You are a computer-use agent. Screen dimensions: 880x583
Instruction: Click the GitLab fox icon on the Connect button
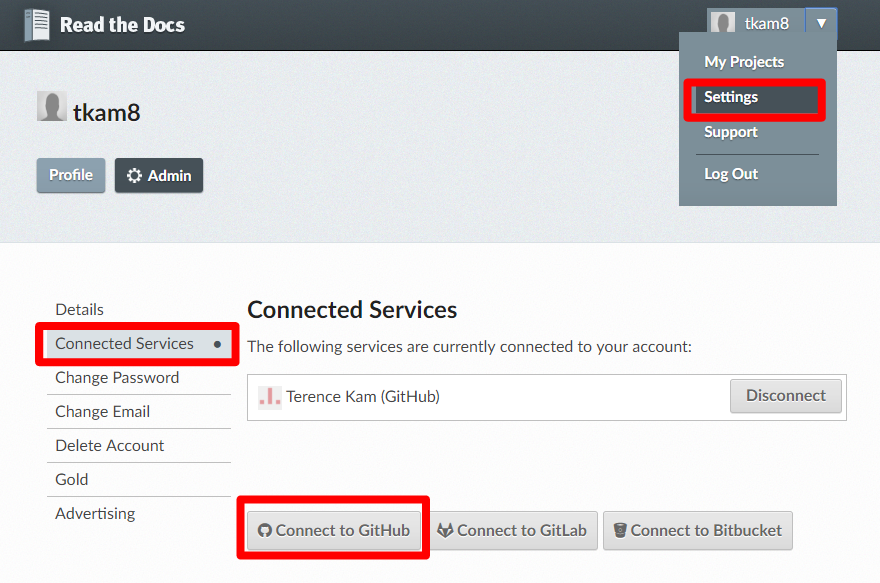point(445,530)
